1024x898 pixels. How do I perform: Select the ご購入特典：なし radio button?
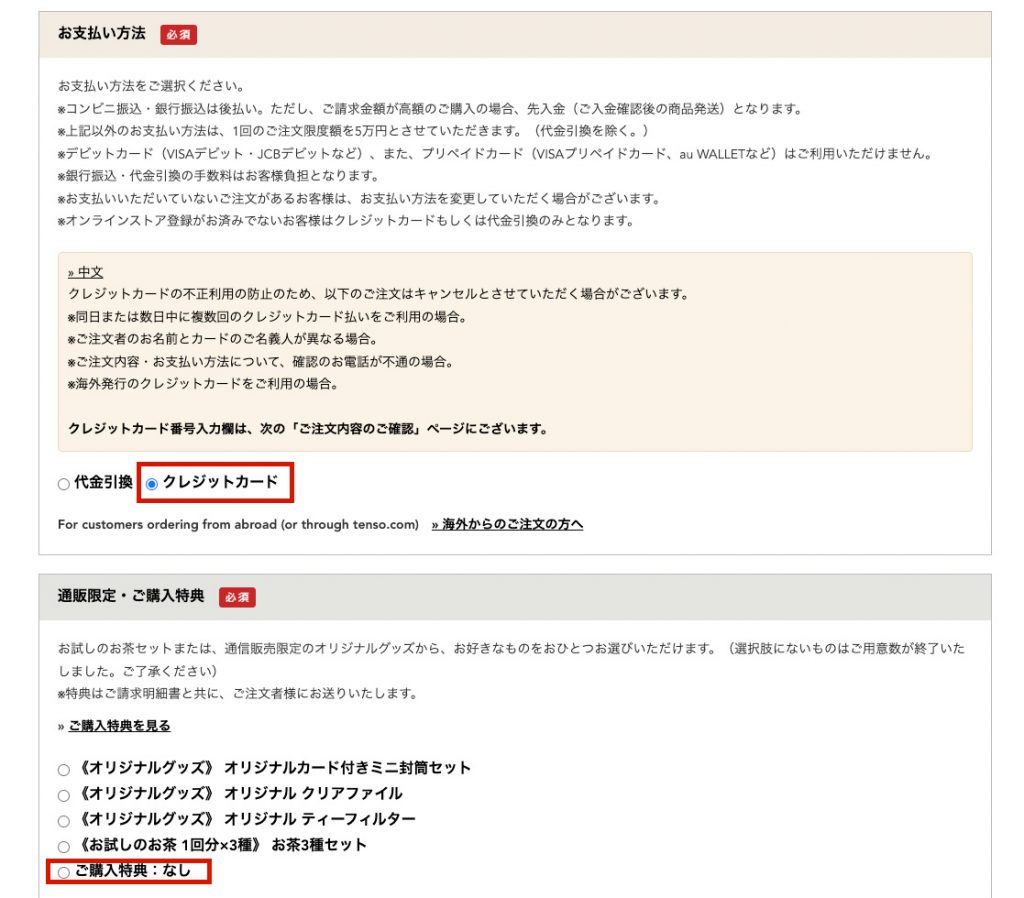point(64,873)
